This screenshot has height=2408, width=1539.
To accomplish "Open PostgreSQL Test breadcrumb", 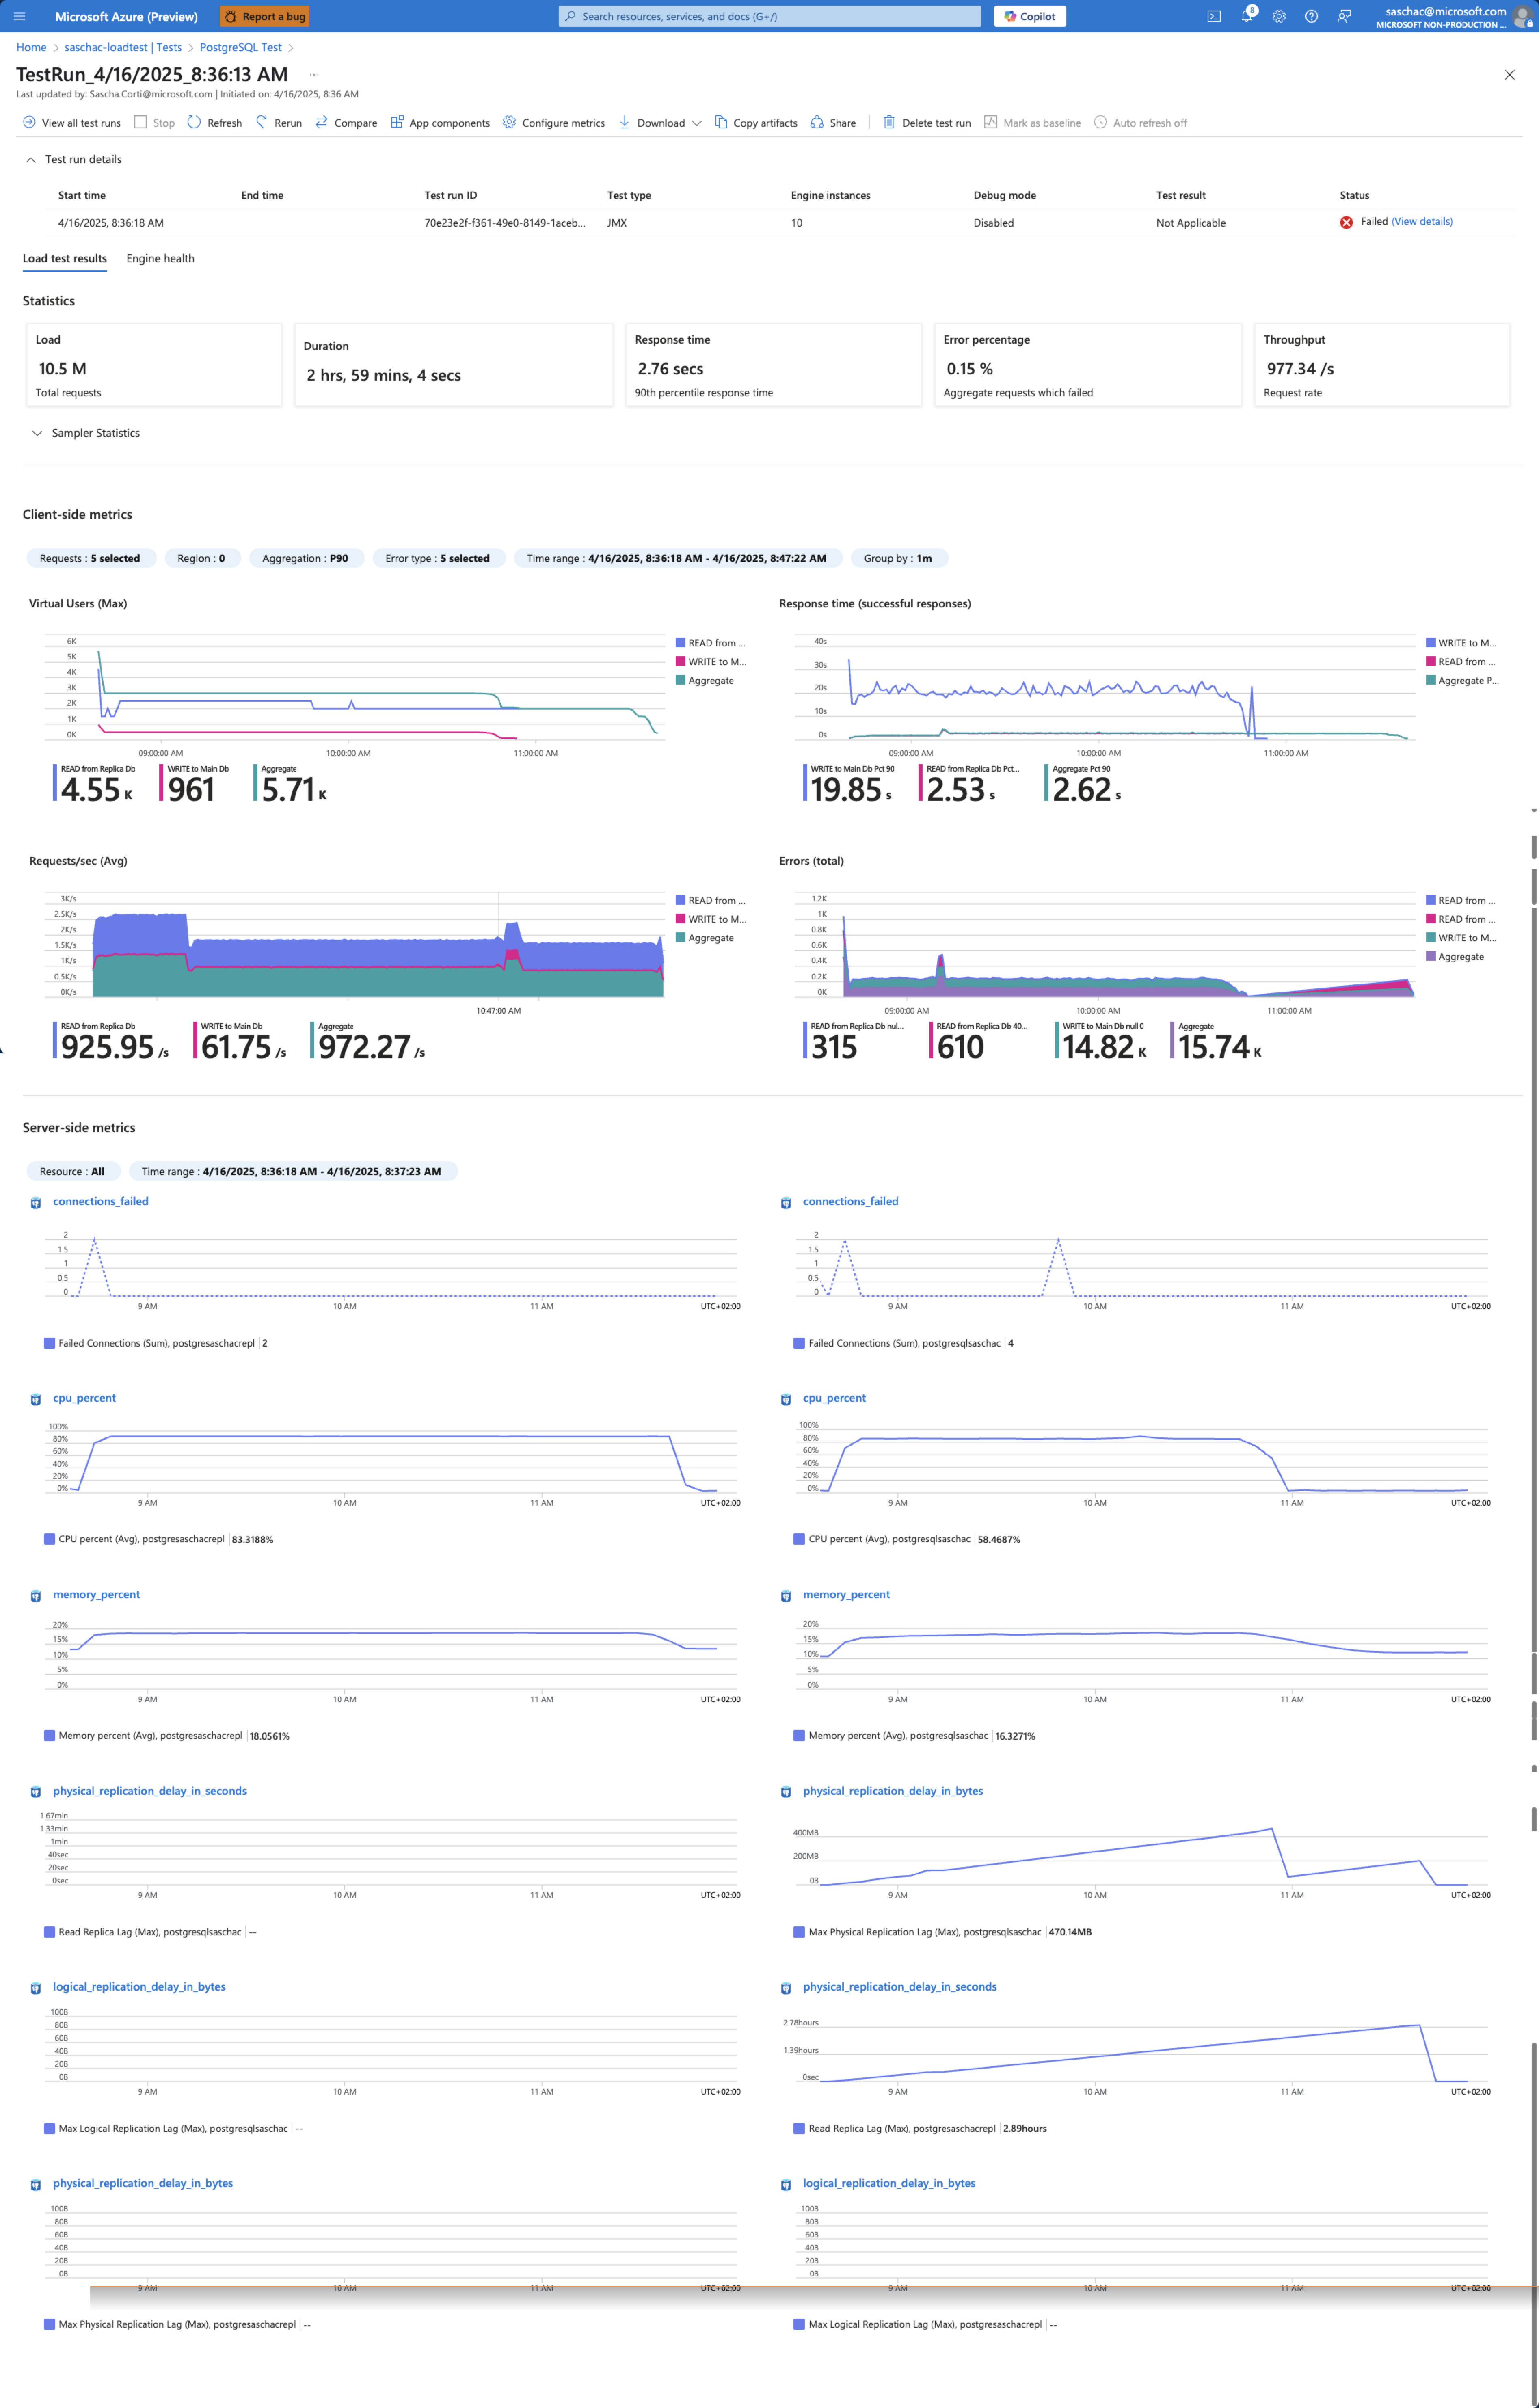I will tap(240, 47).
